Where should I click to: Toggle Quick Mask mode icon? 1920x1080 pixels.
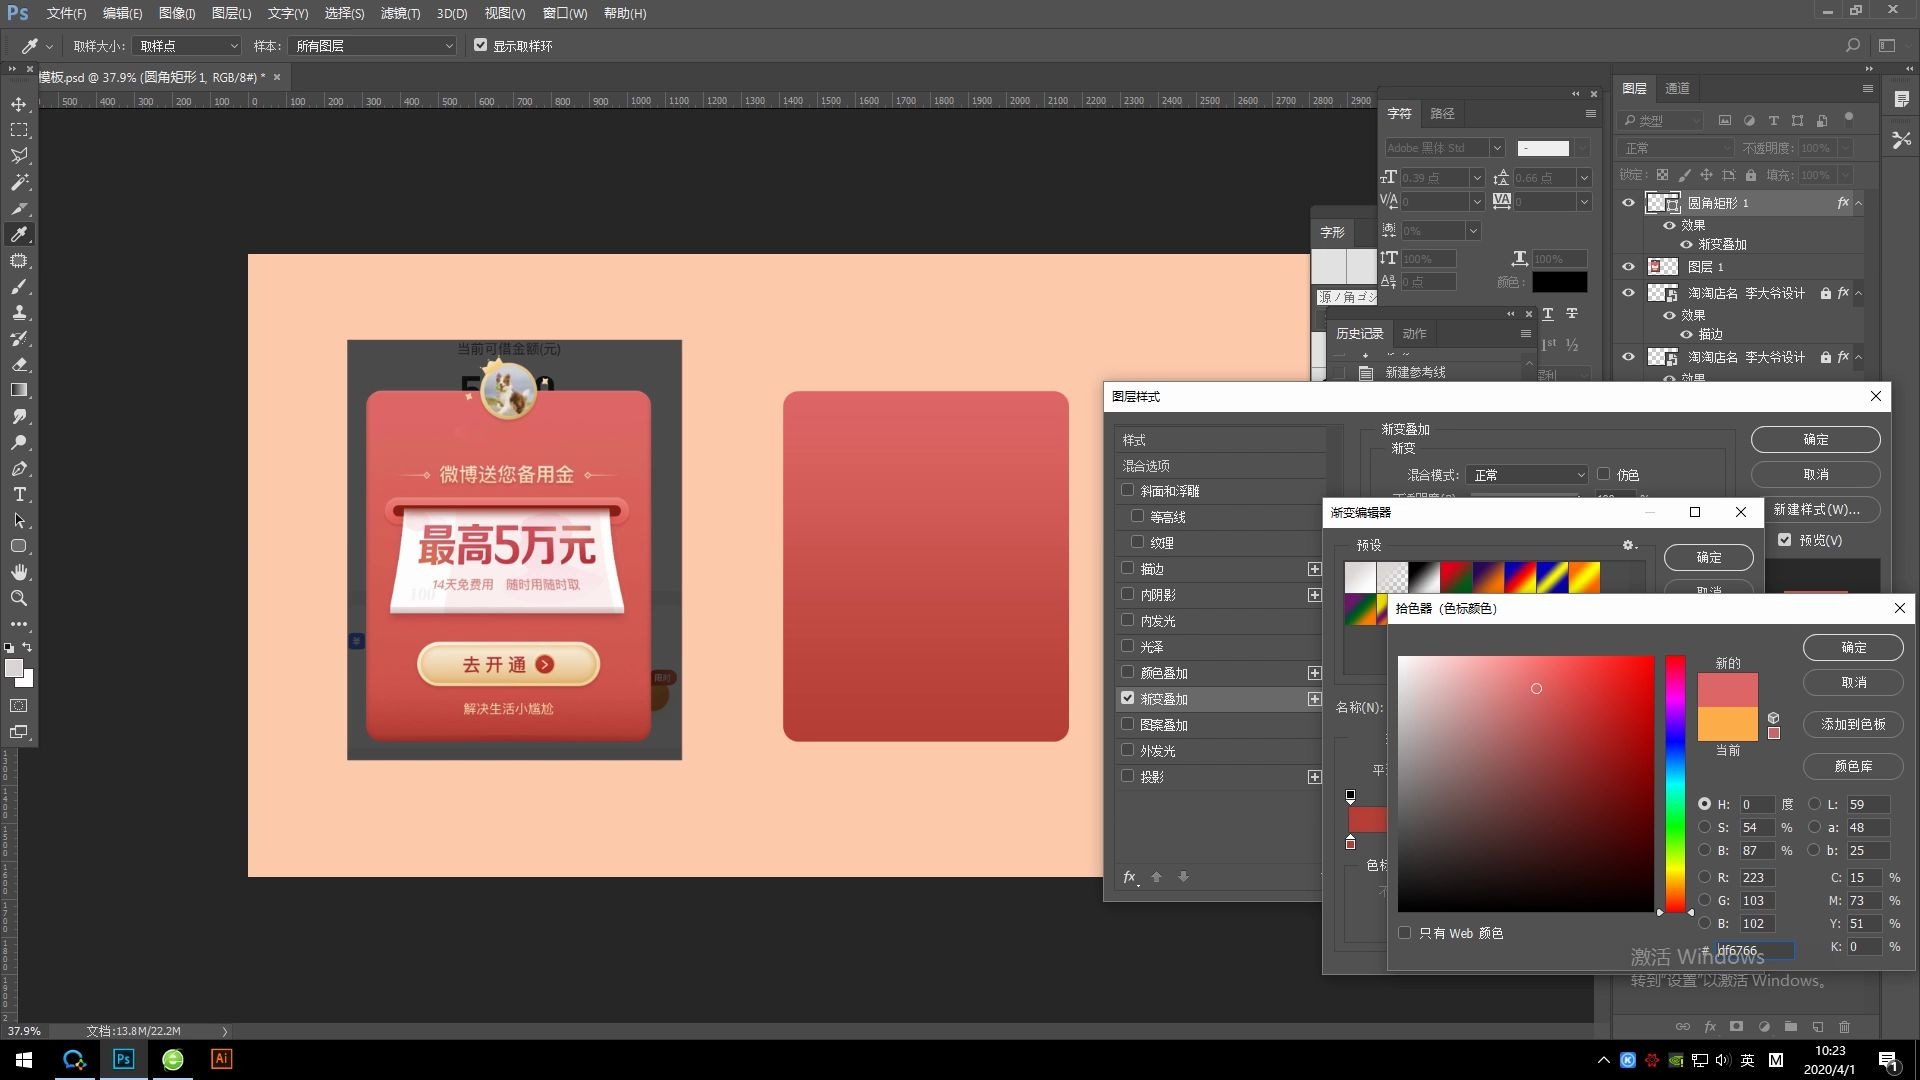[x=19, y=705]
